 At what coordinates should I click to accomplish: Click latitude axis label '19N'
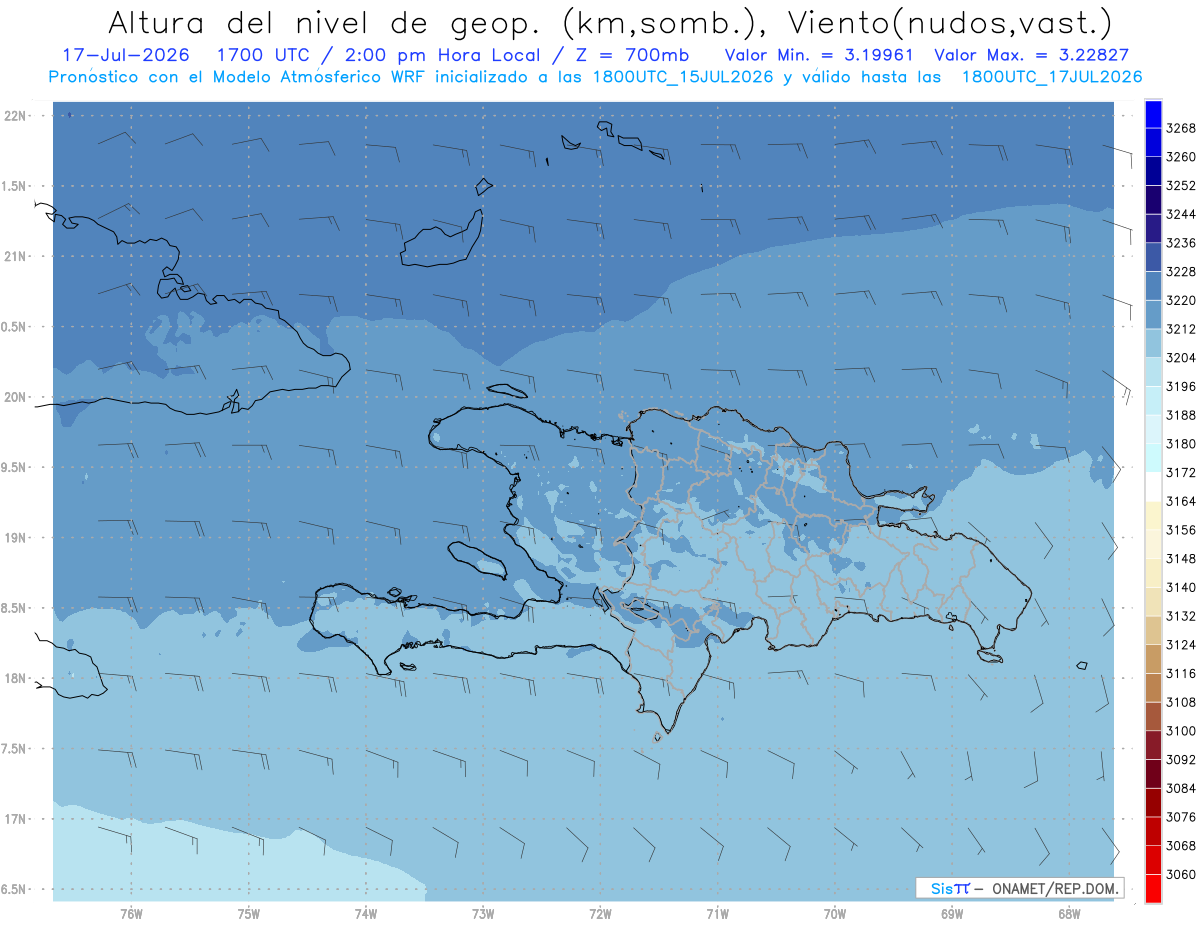coord(15,538)
